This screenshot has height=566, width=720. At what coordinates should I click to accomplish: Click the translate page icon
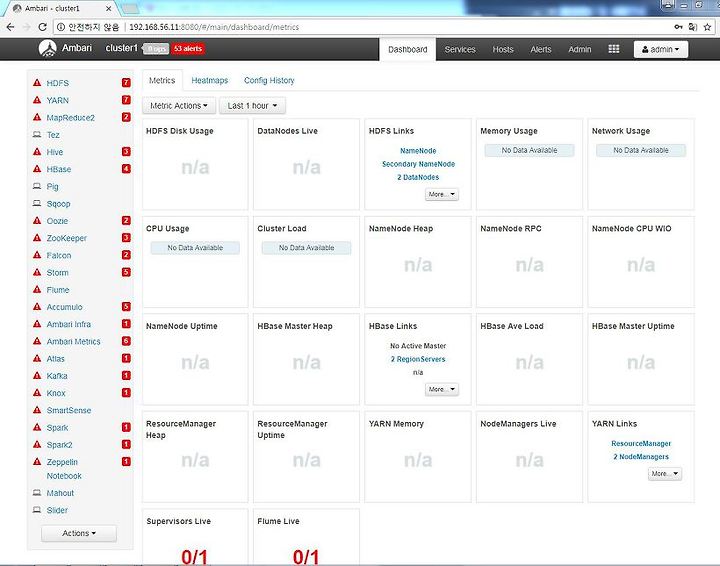coord(692,27)
